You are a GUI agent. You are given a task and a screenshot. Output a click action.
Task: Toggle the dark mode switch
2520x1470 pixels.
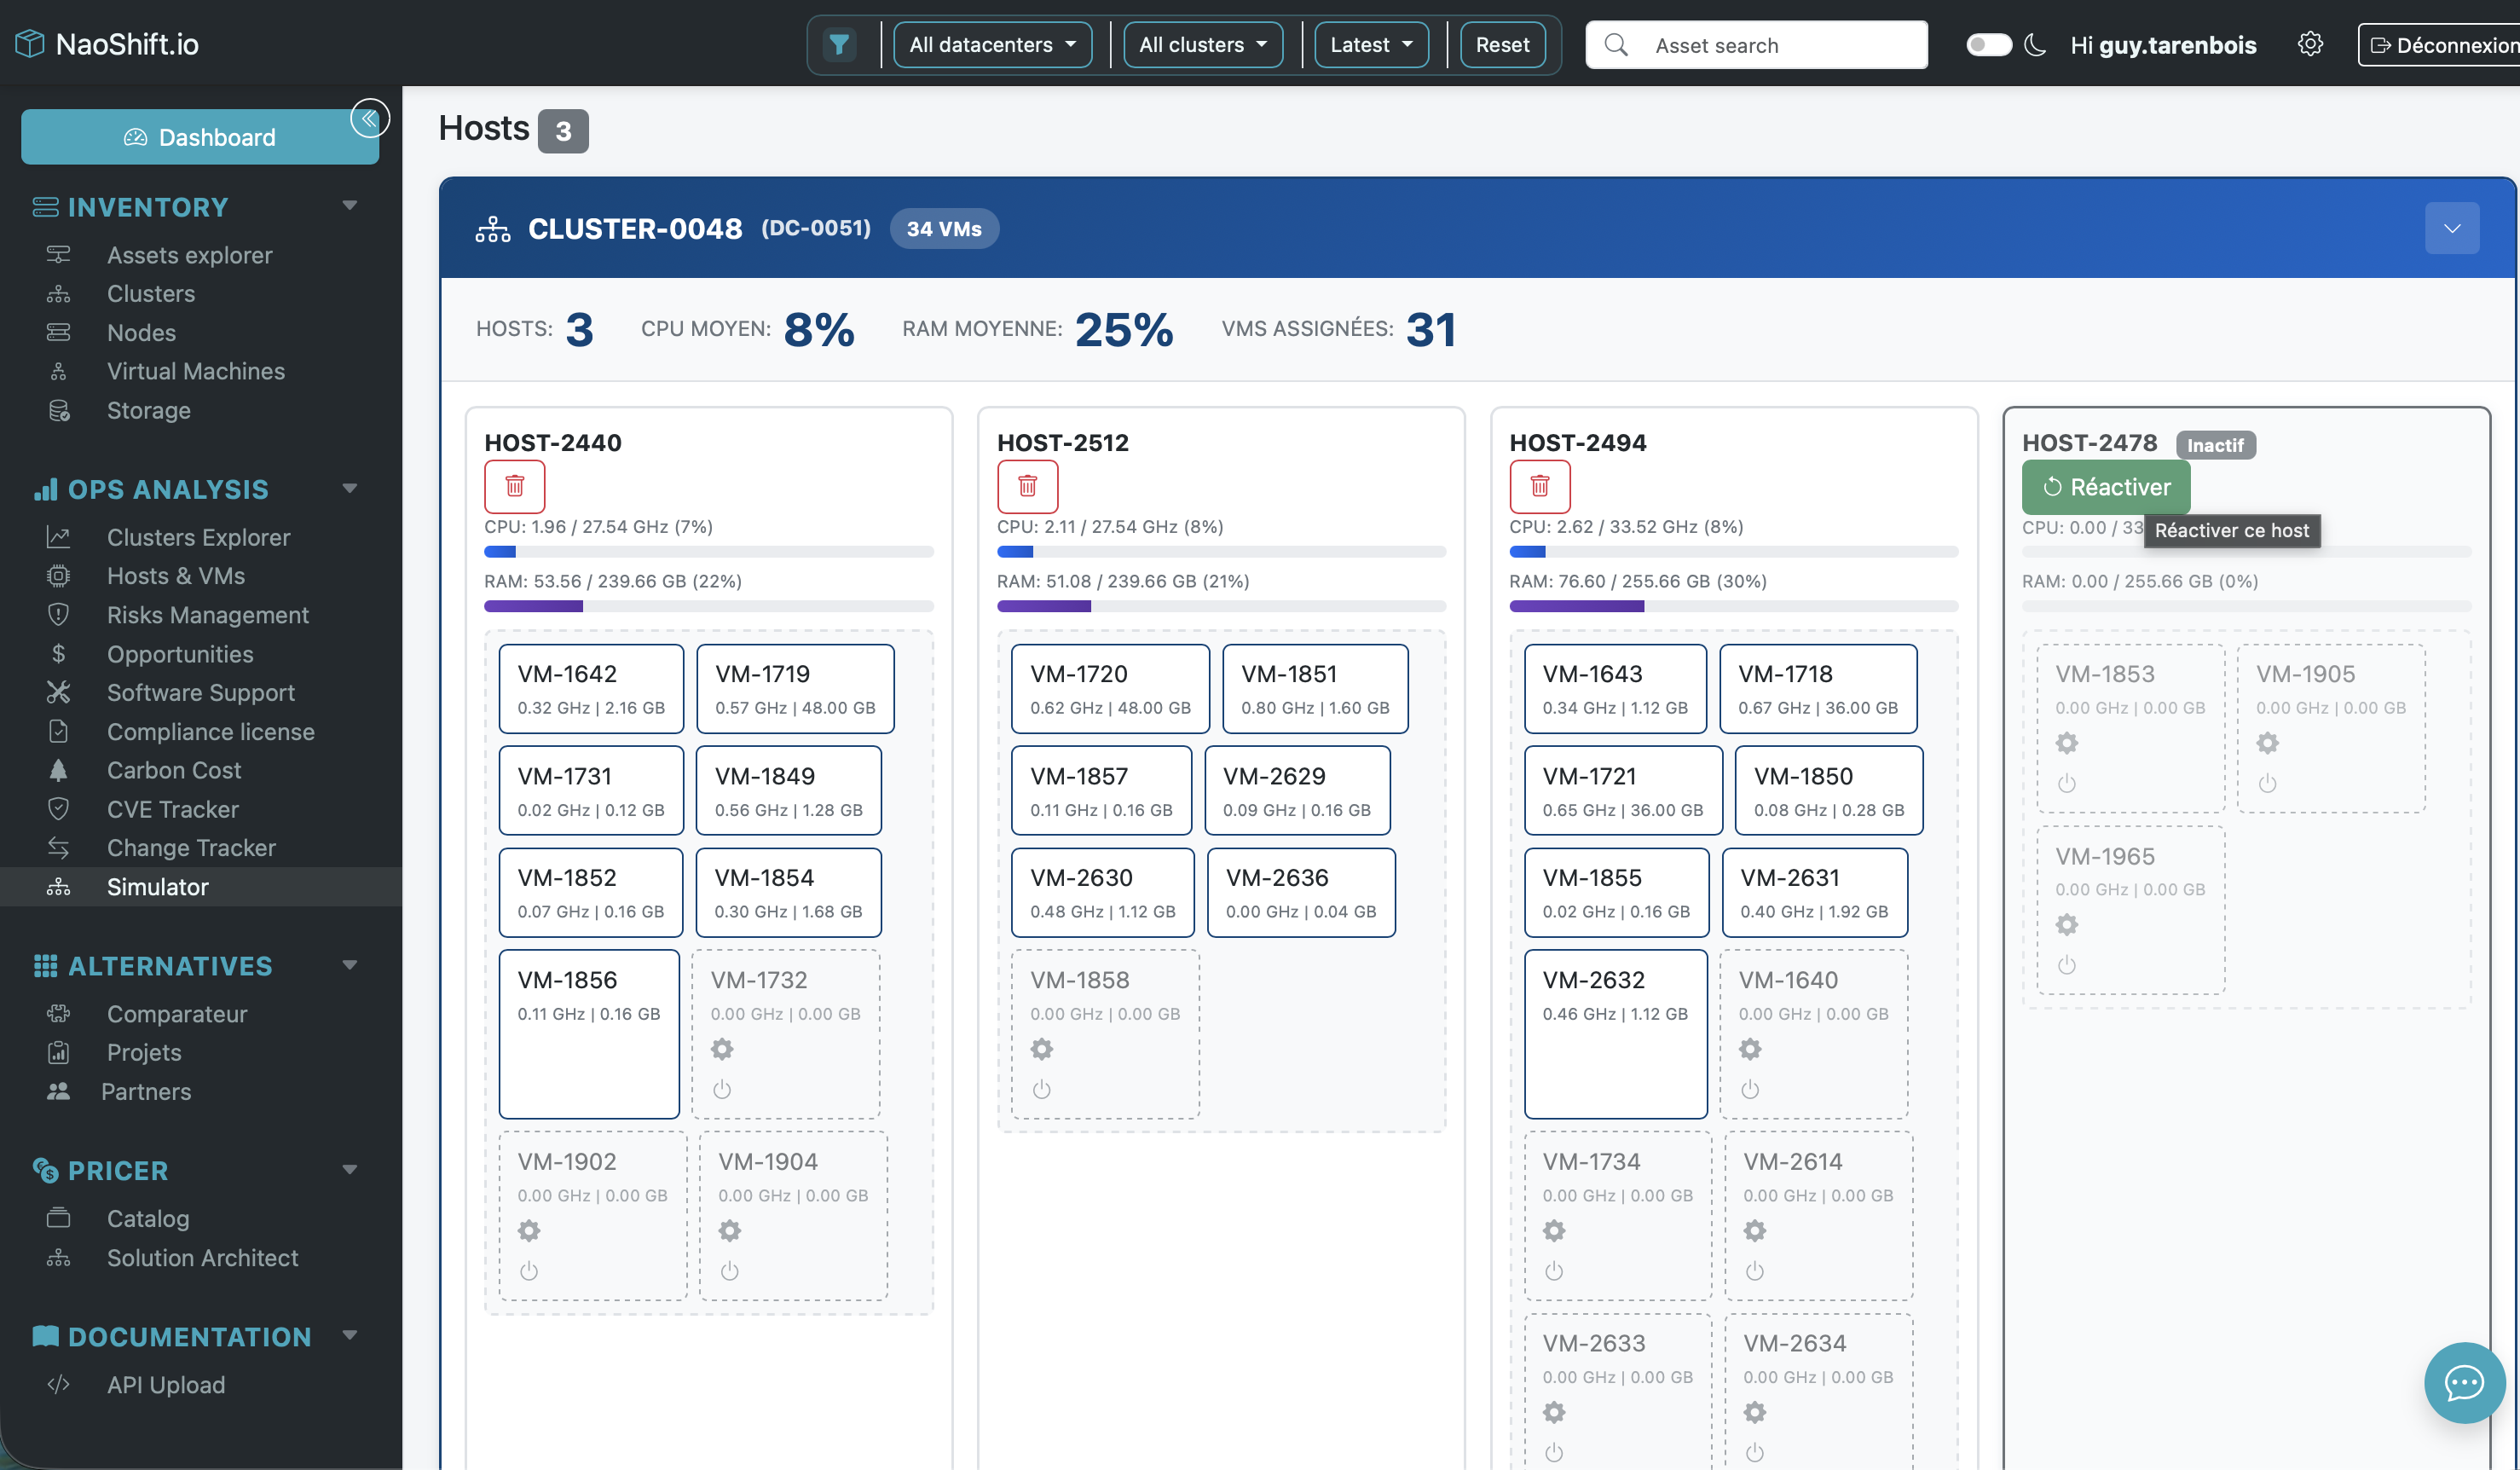(x=1988, y=45)
